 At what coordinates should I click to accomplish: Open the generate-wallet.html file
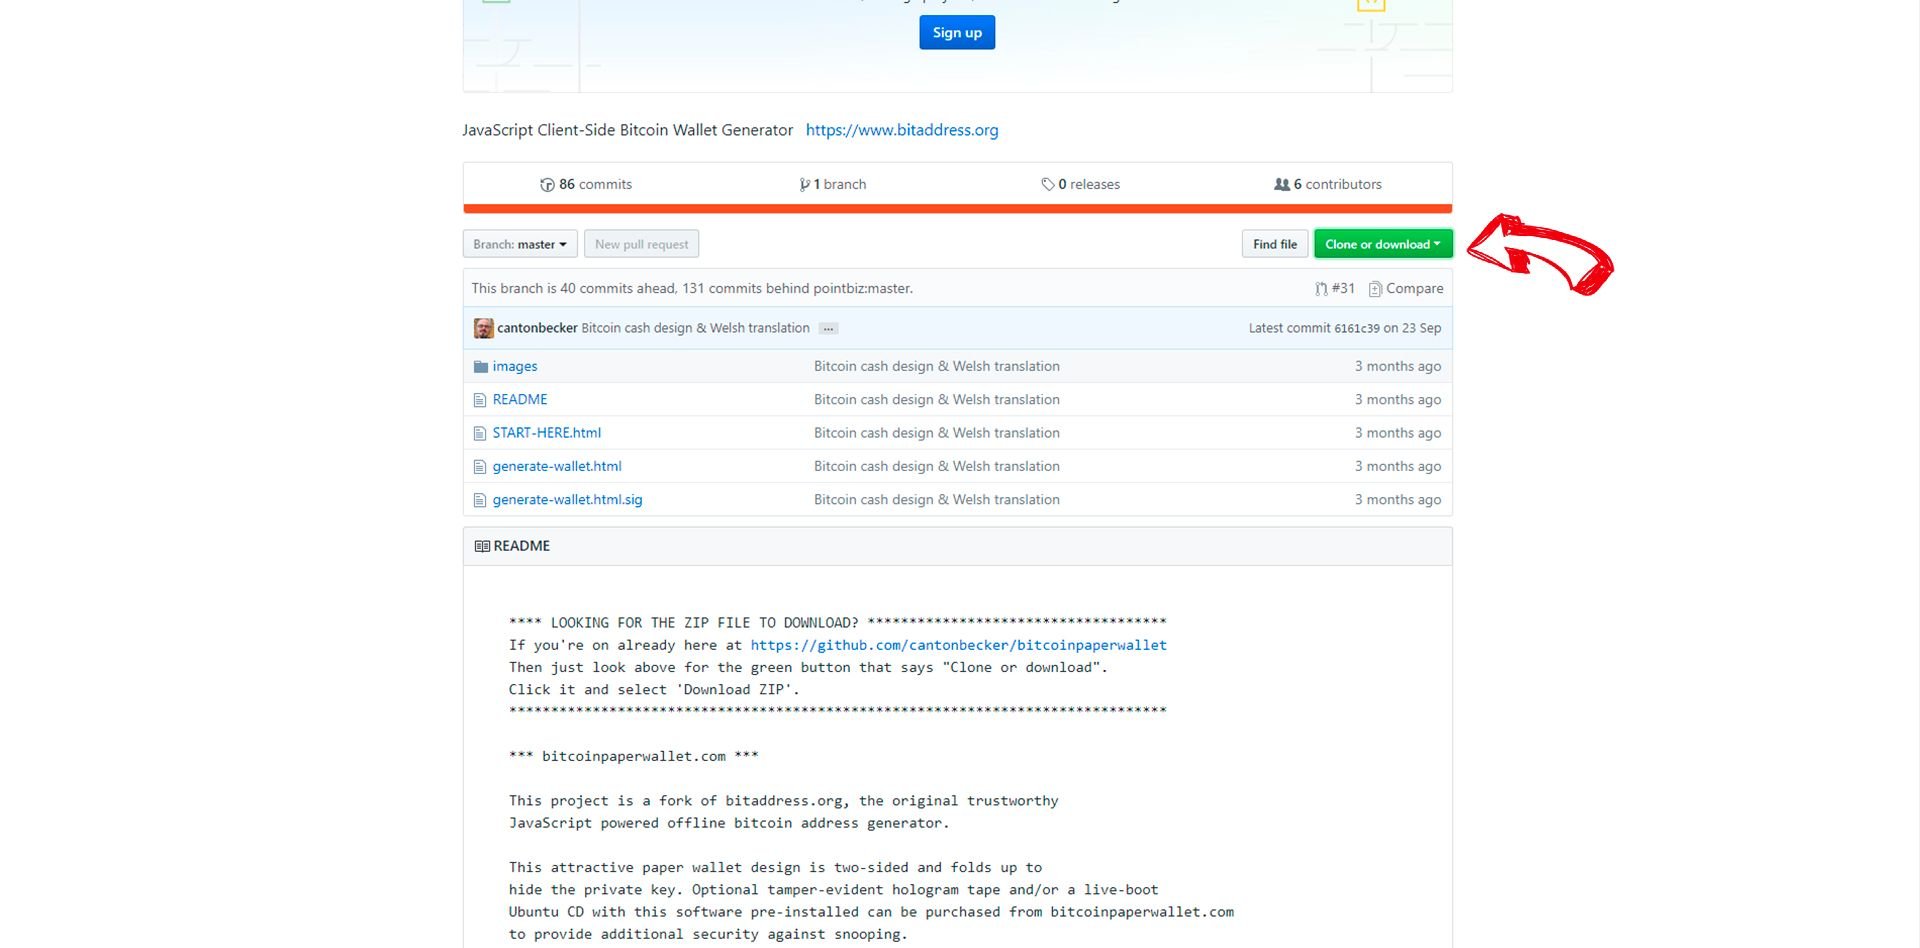(557, 466)
